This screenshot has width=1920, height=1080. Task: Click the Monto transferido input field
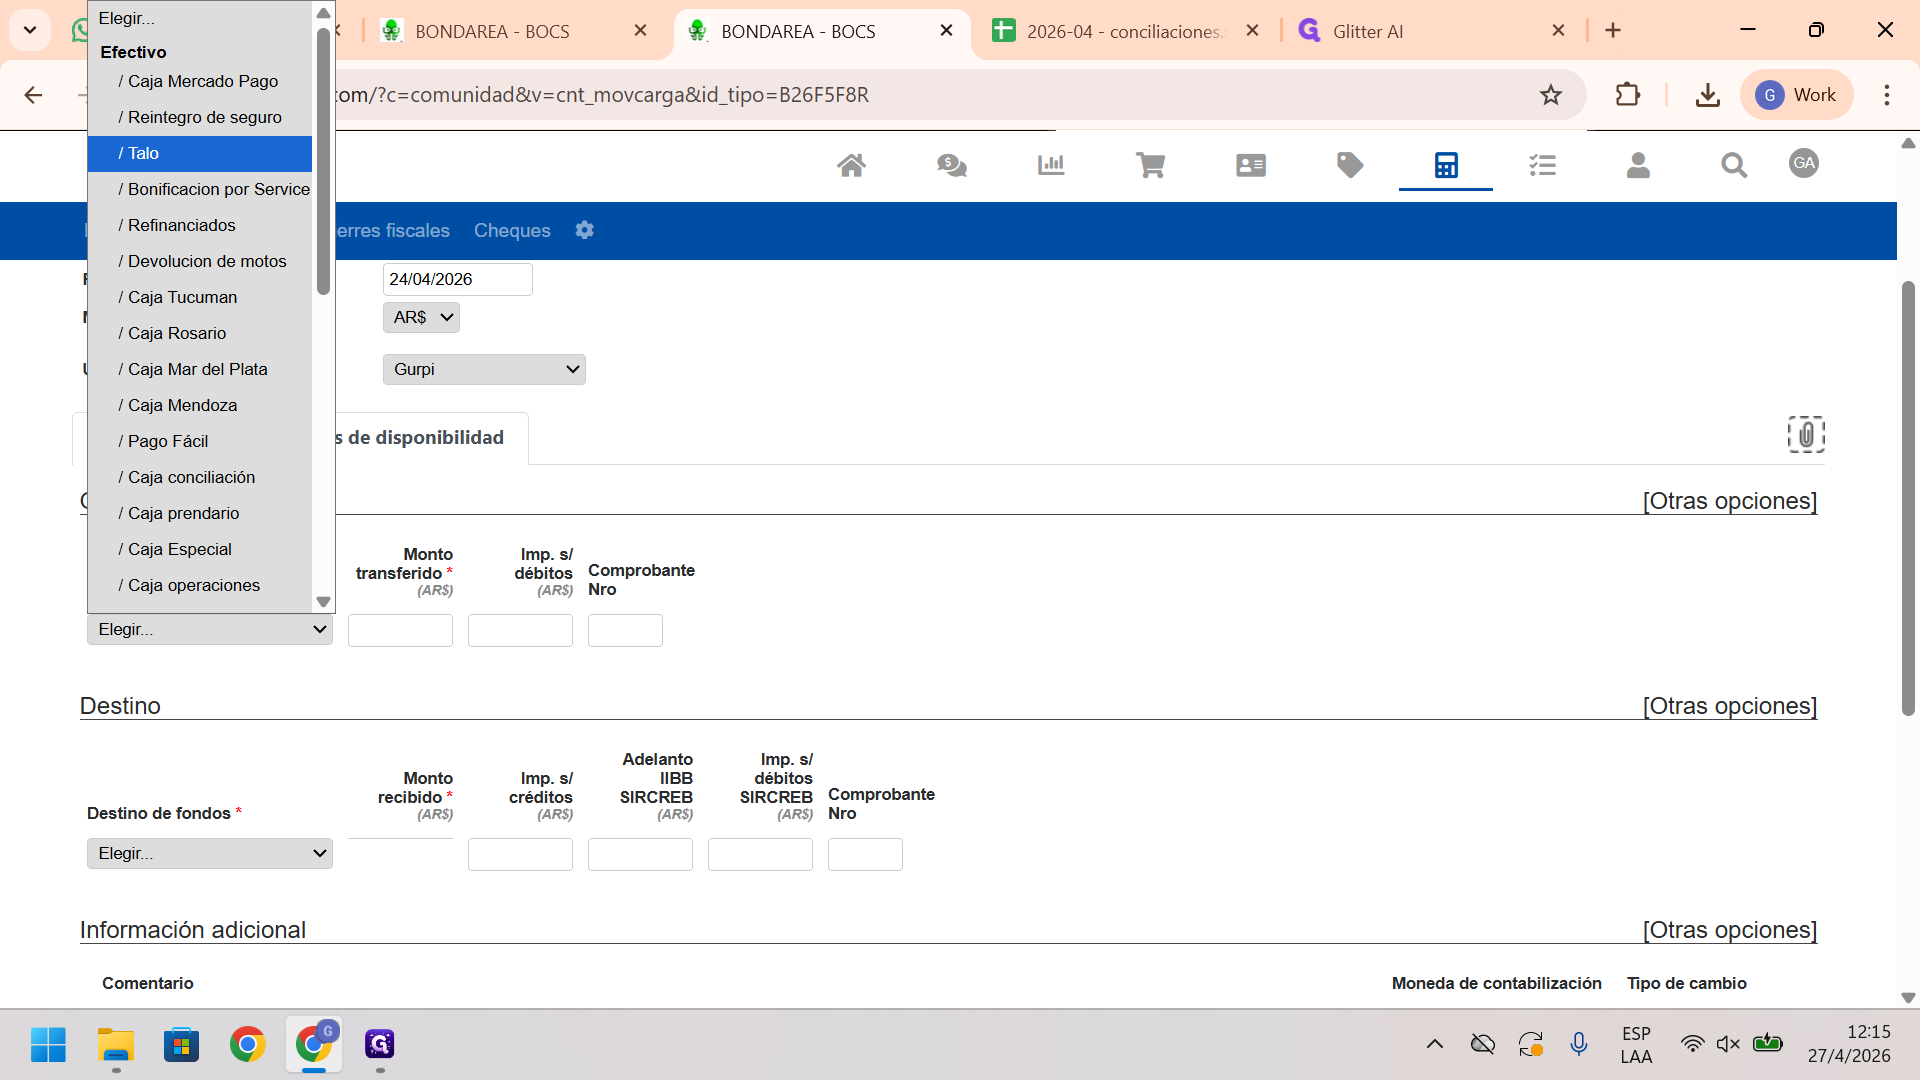pos(400,630)
